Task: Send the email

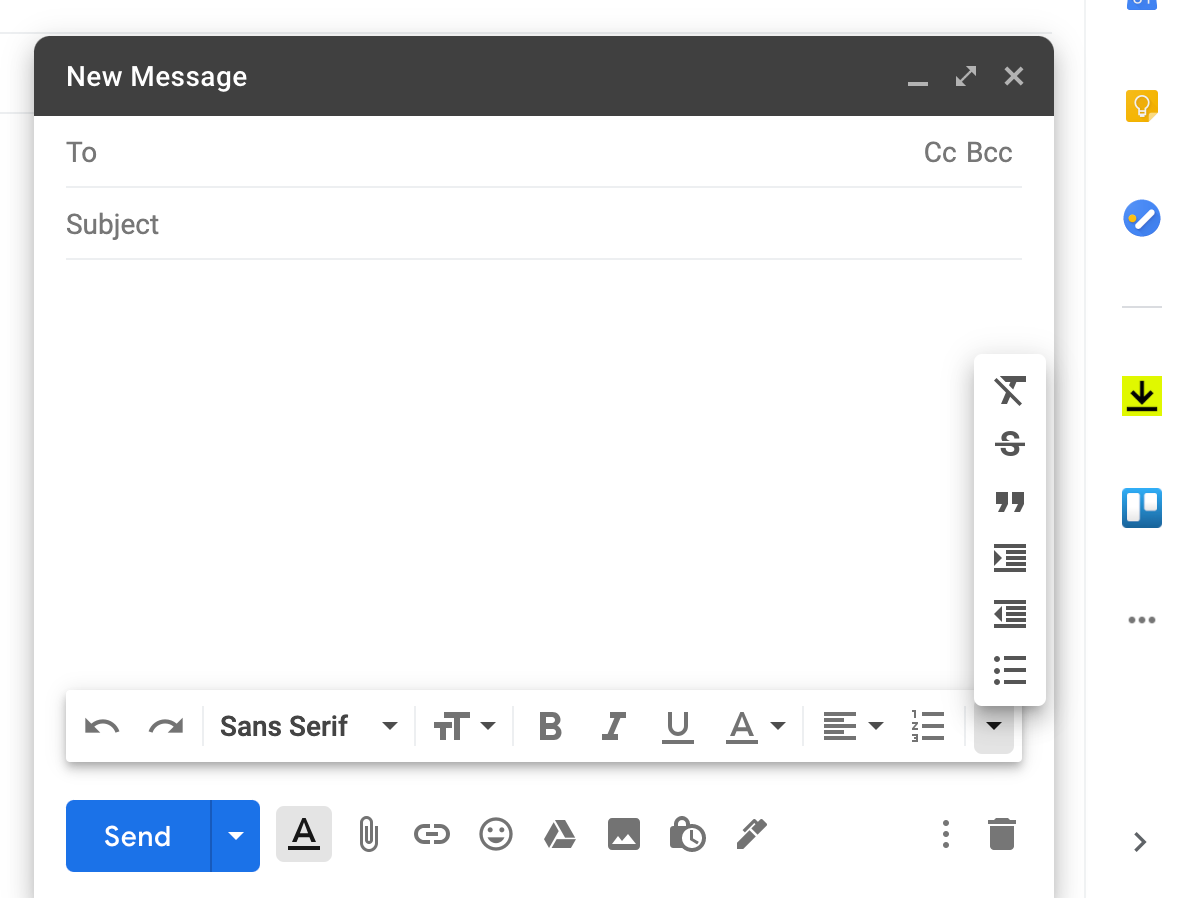Action: 136,835
